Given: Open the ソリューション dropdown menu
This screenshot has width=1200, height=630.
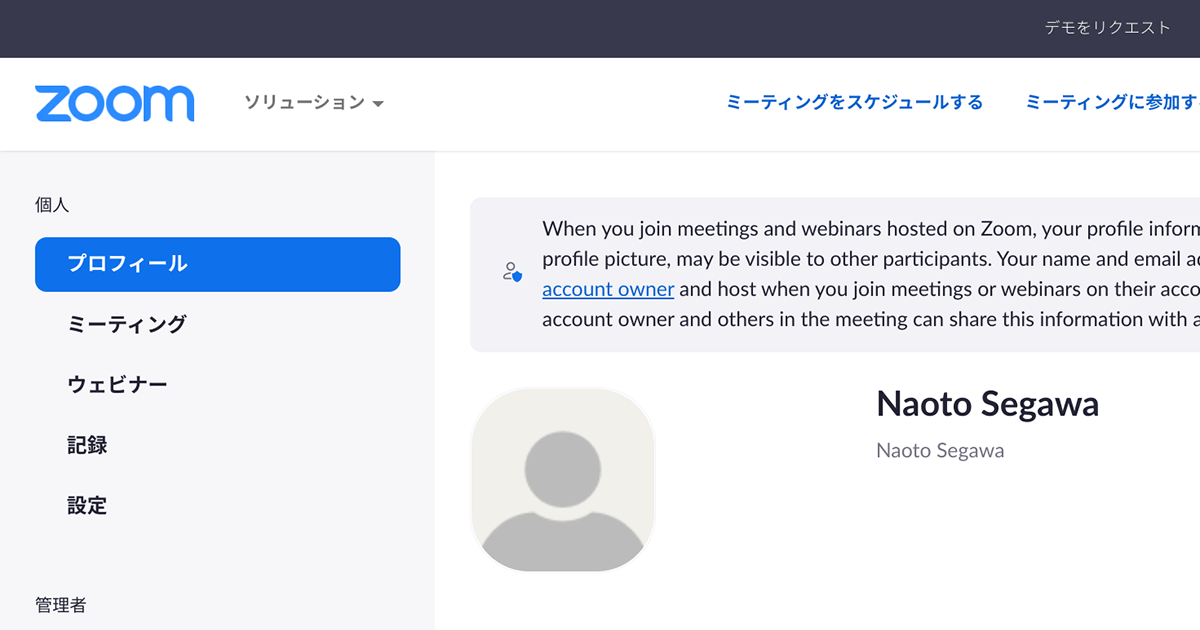Looking at the screenshot, I should pos(314,103).
